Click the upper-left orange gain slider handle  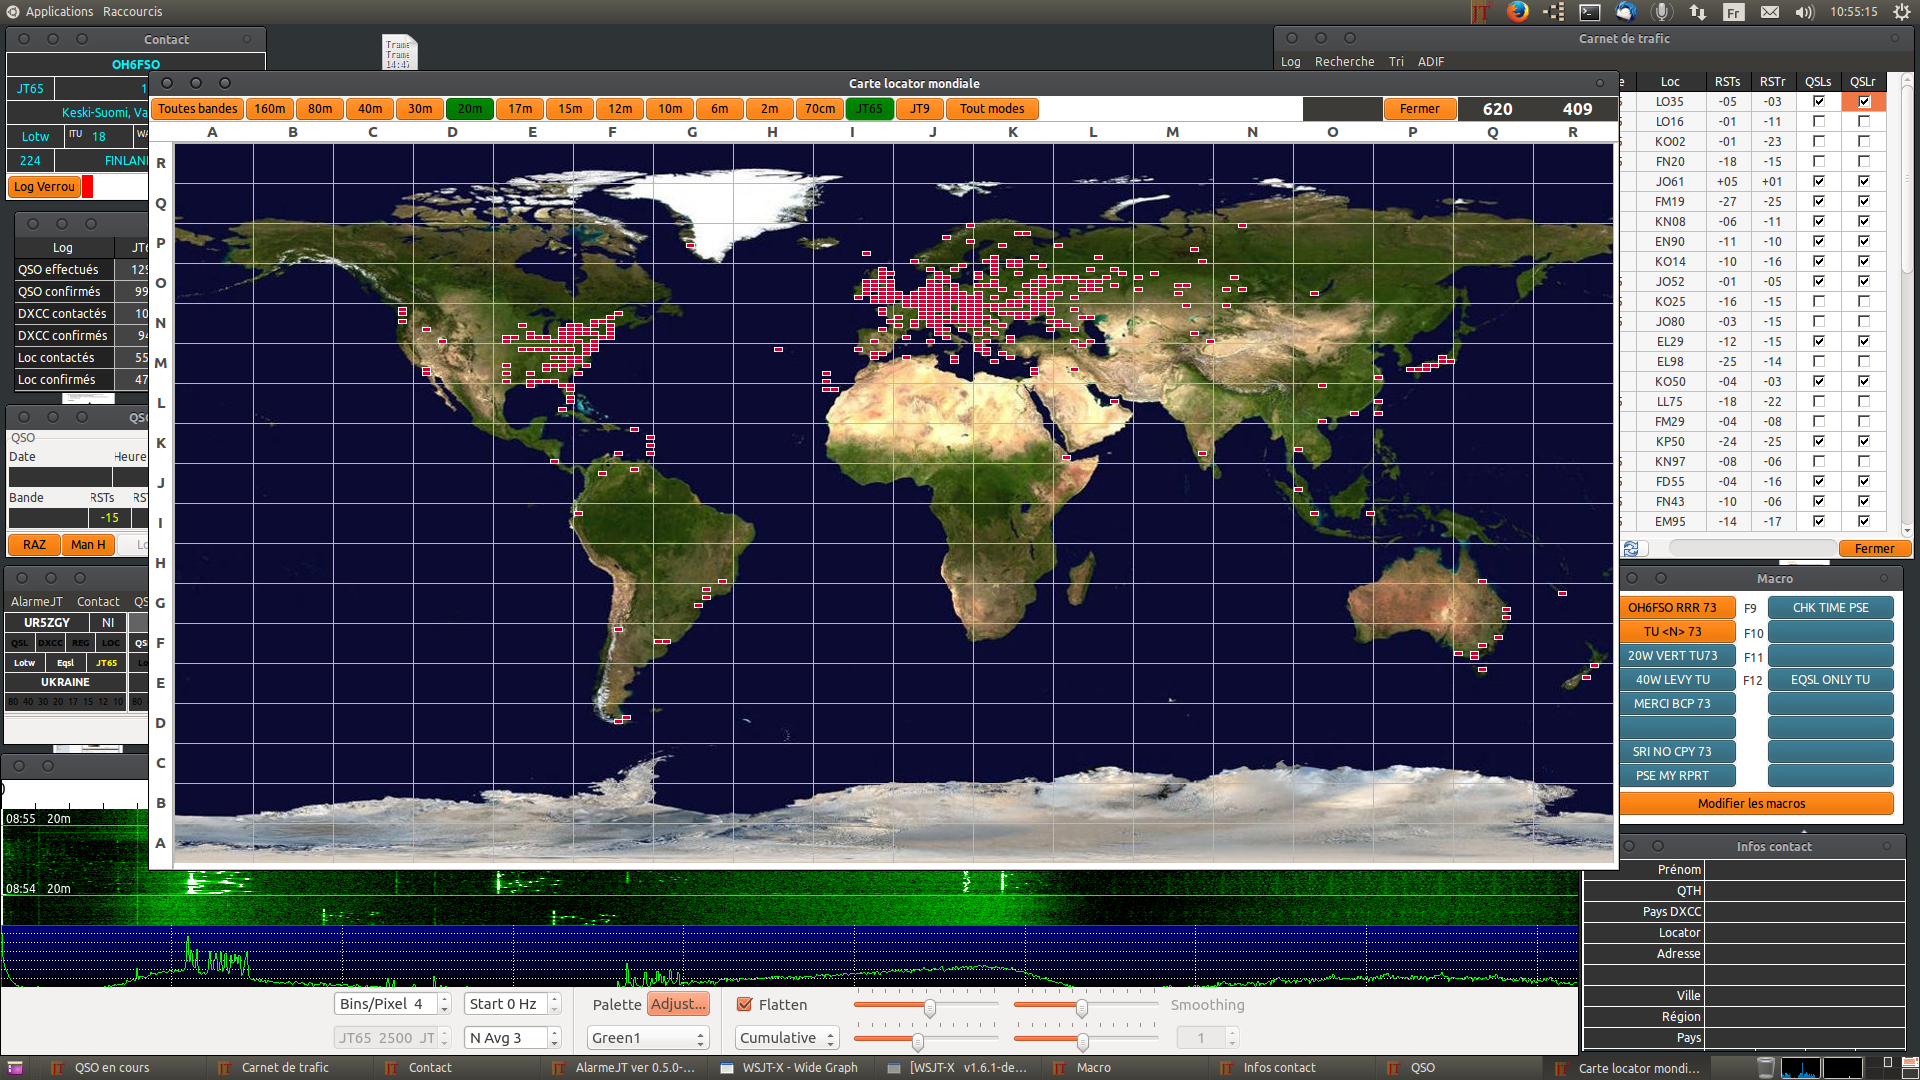929,1008
